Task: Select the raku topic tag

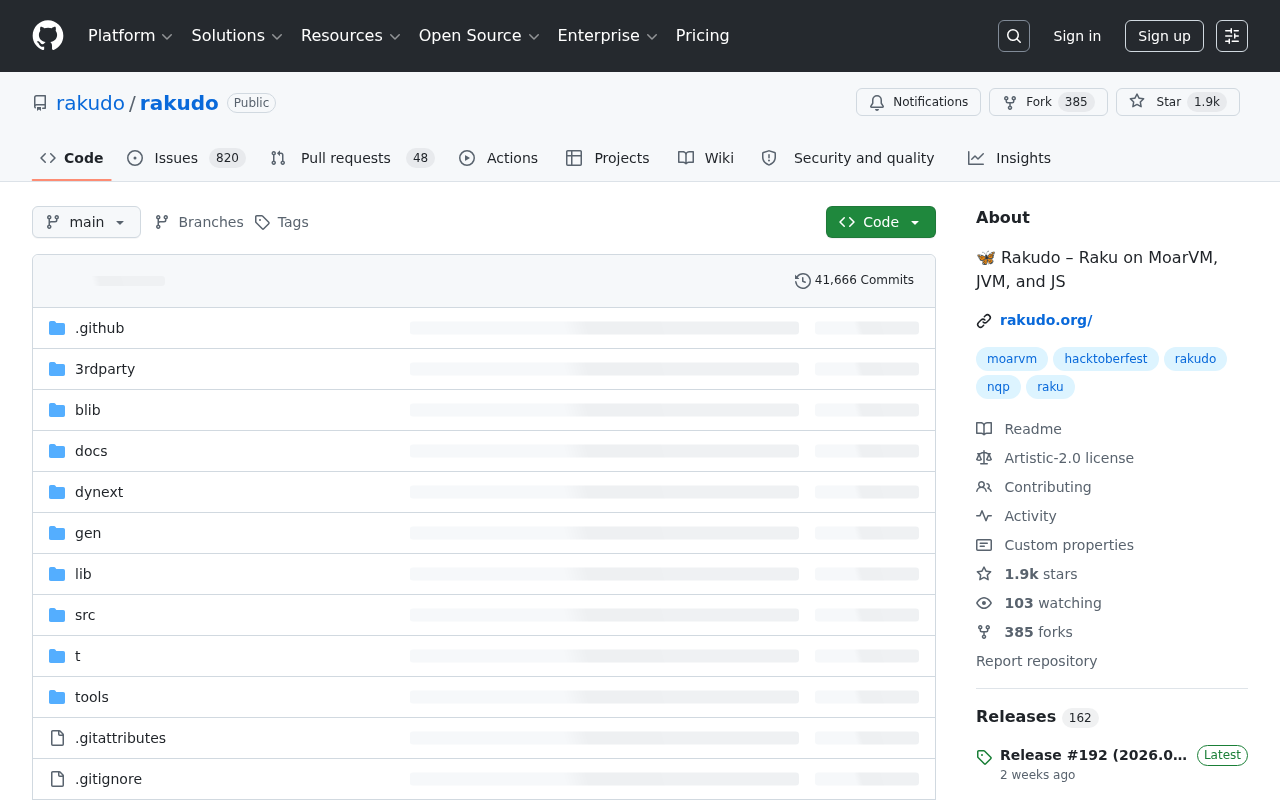Action: [1050, 387]
